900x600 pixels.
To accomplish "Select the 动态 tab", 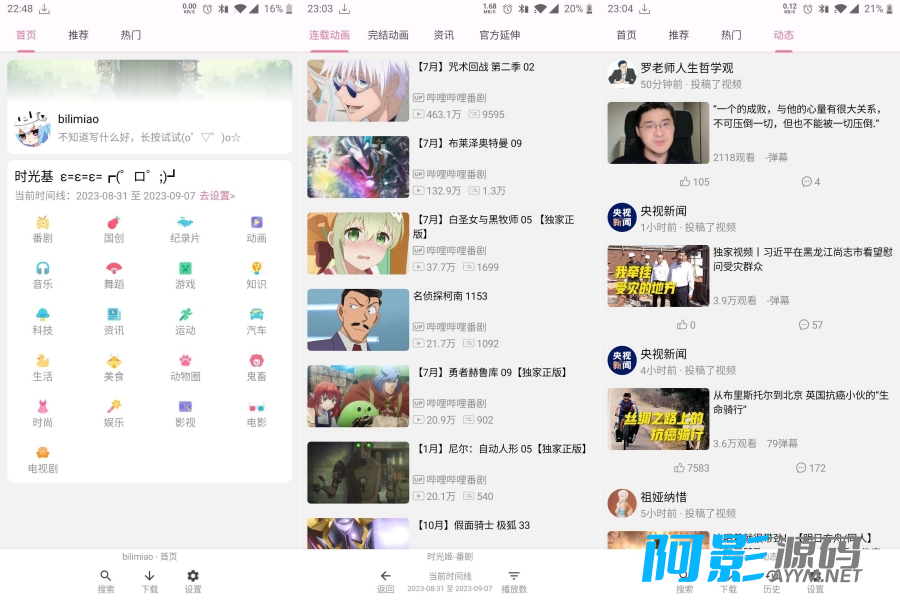I will pos(783,35).
